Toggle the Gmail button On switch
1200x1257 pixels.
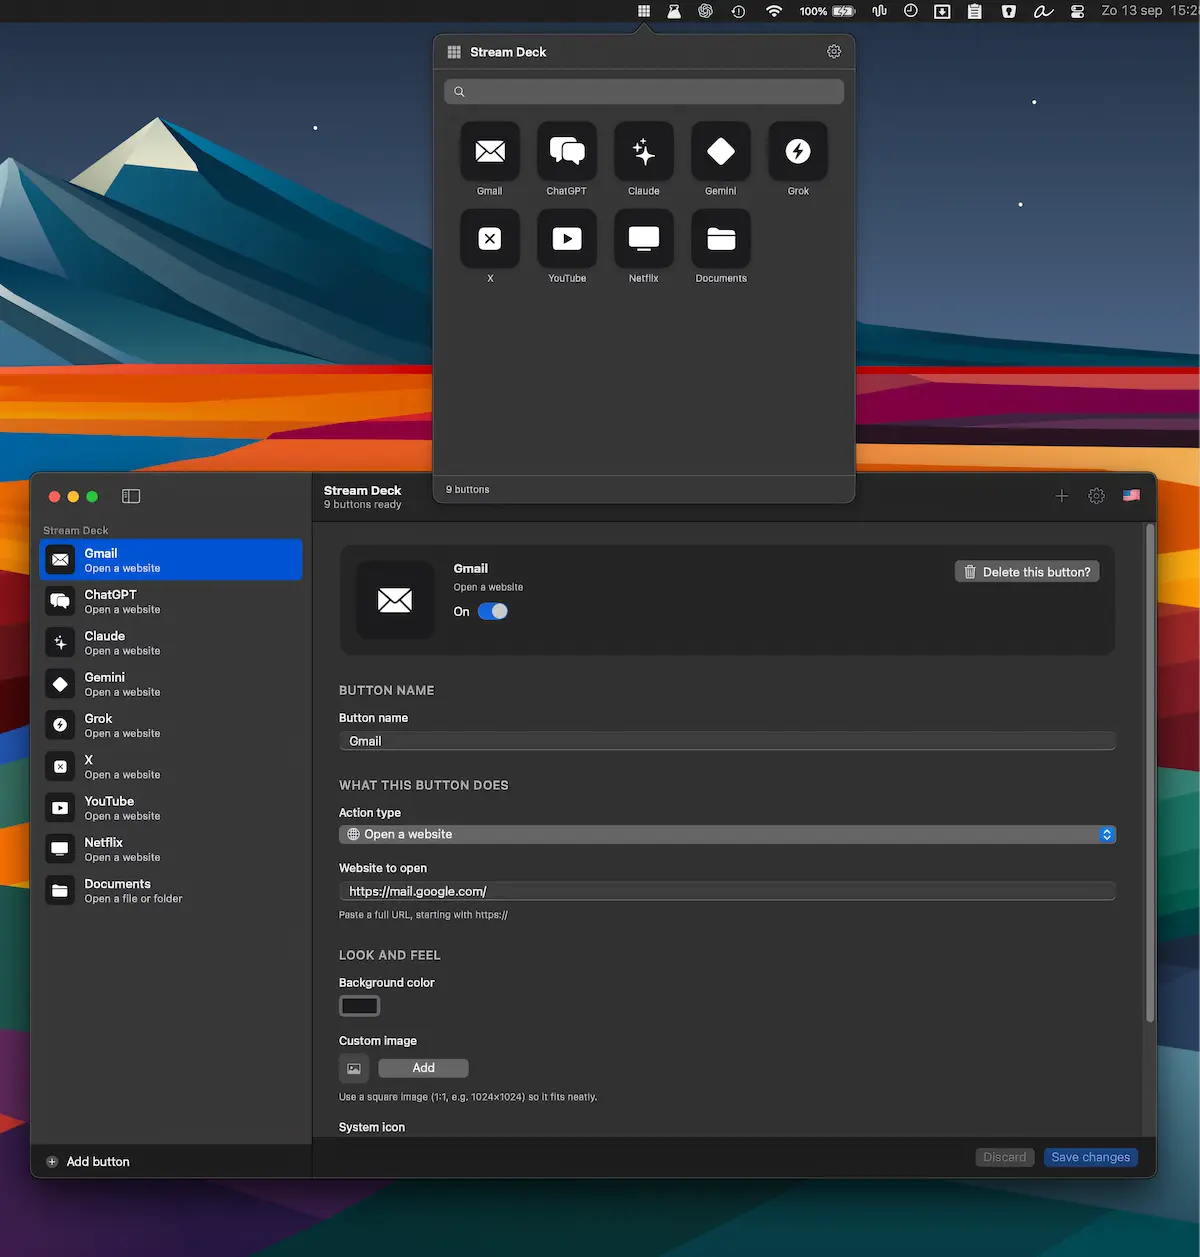tap(493, 611)
